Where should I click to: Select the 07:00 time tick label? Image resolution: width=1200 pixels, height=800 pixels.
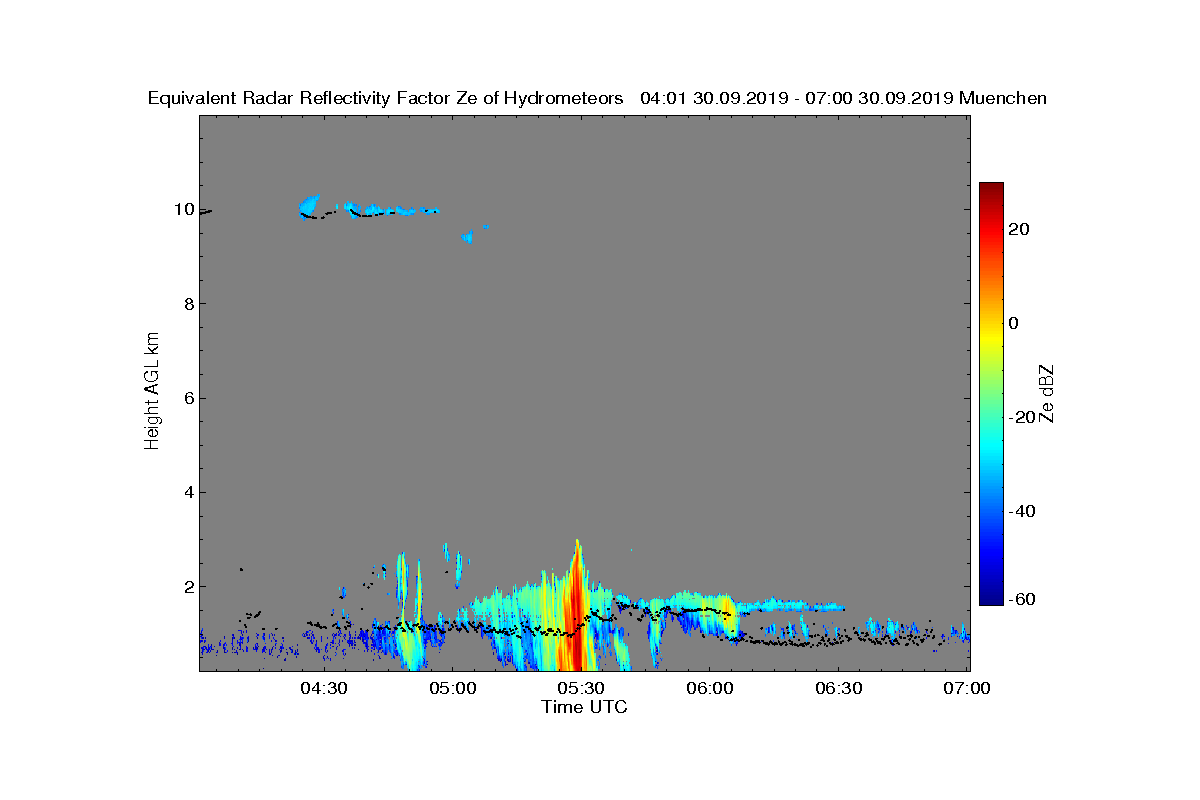click(968, 689)
